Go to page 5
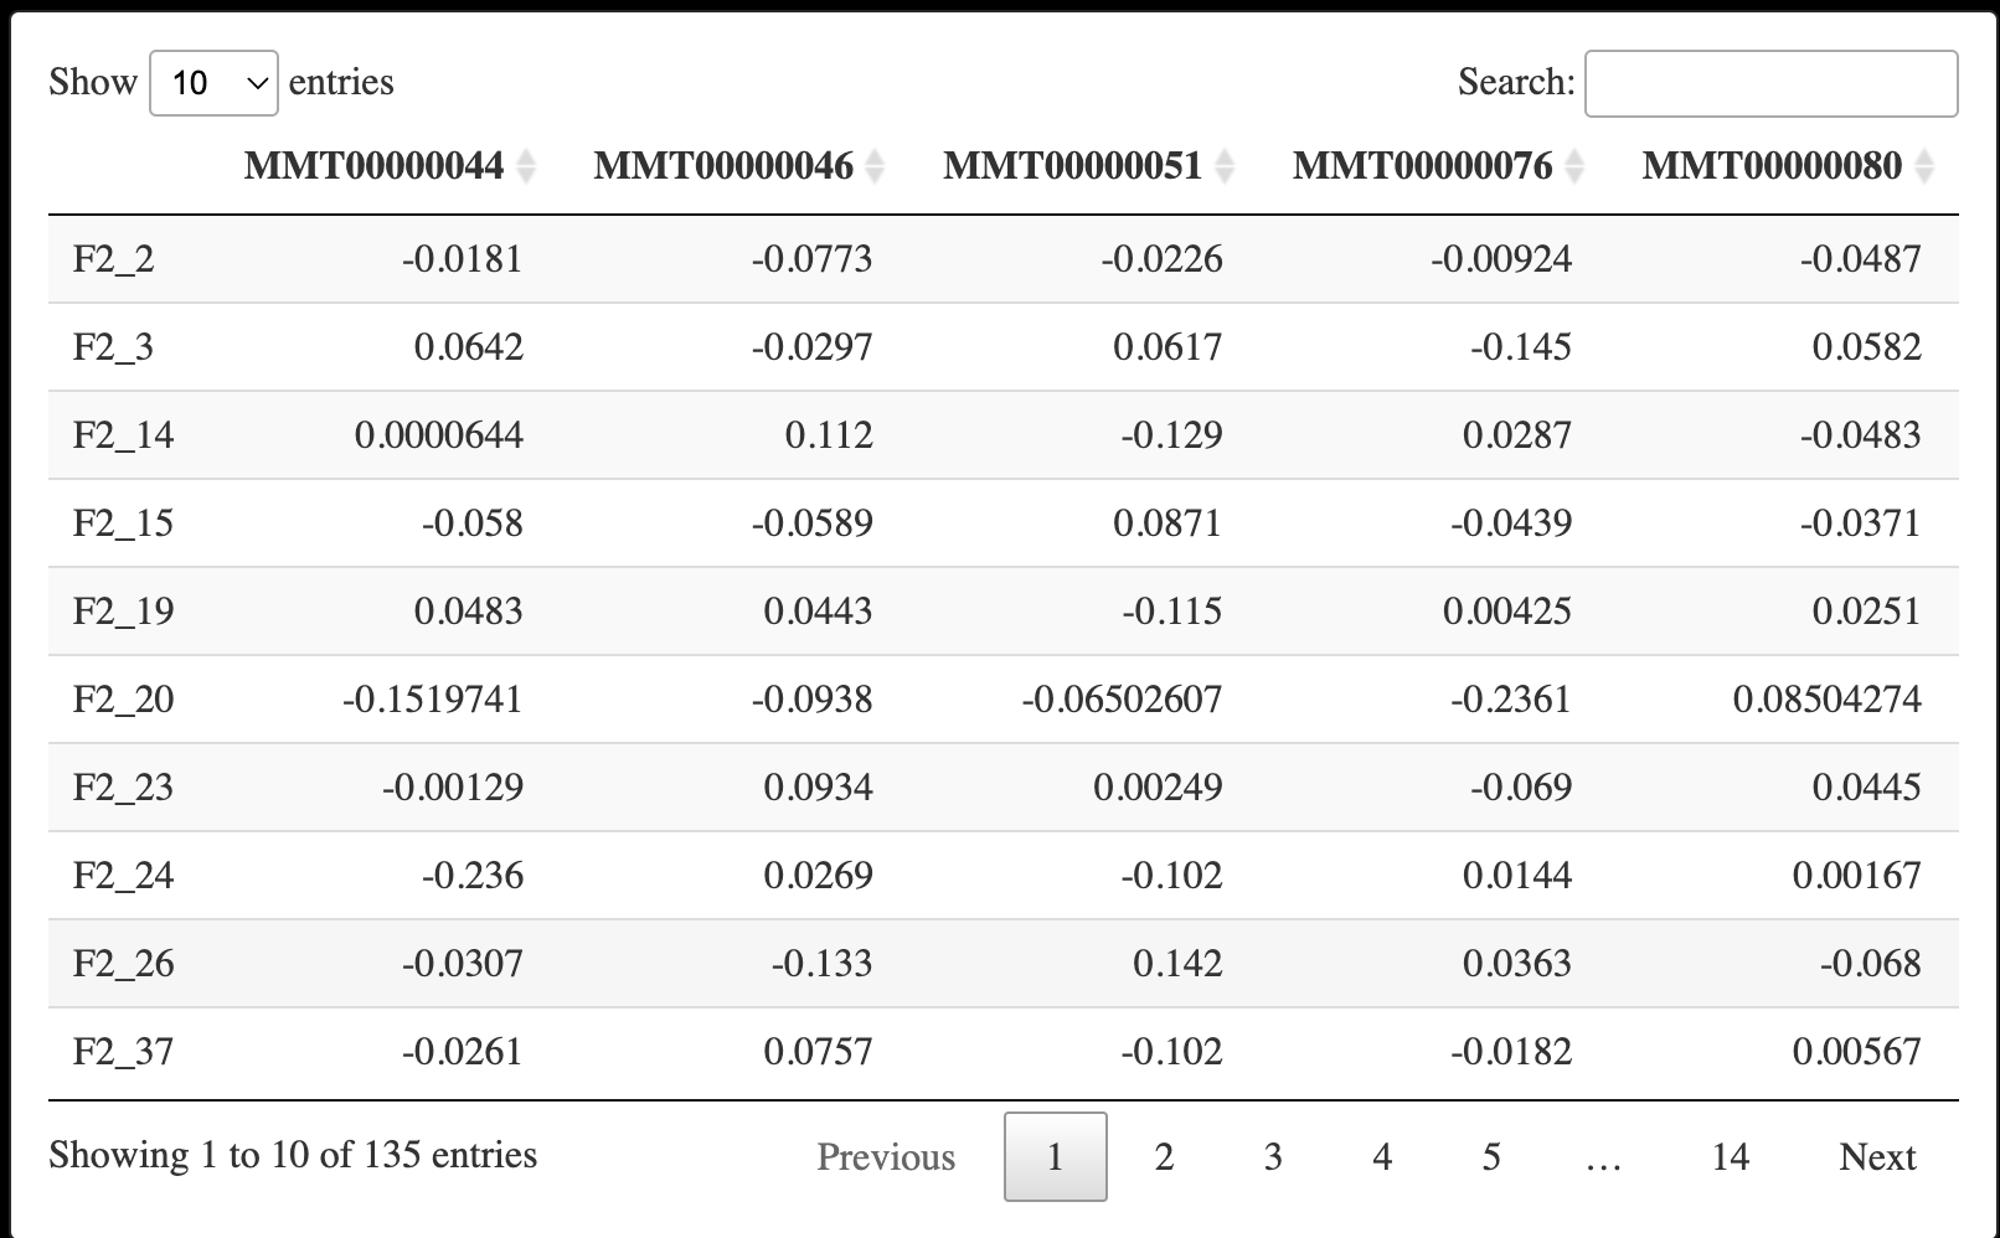The width and height of the screenshot is (2000, 1238). [x=1491, y=1156]
